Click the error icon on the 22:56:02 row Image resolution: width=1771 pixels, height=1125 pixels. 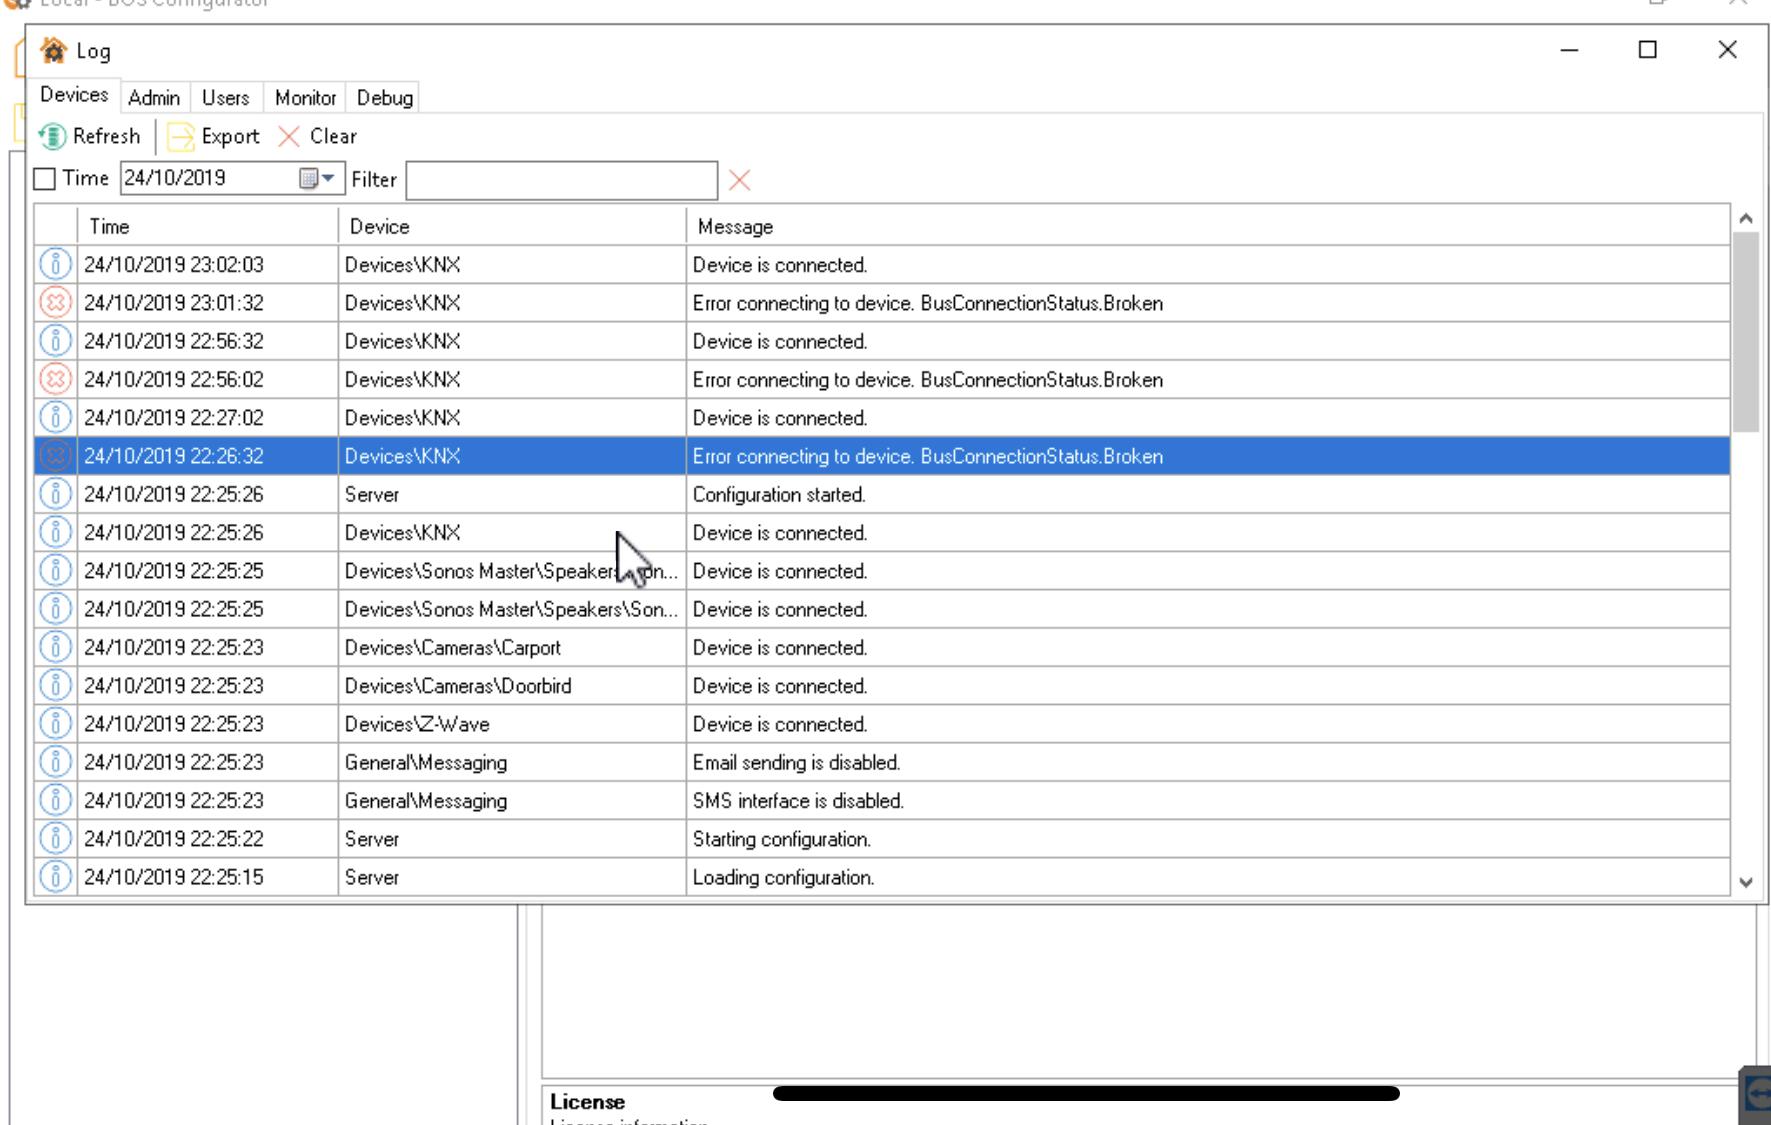point(56,380)
